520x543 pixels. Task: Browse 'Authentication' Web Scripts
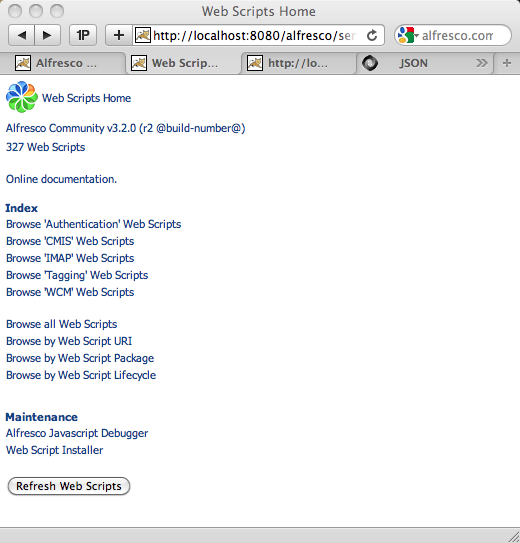click(x=93, y=224)
